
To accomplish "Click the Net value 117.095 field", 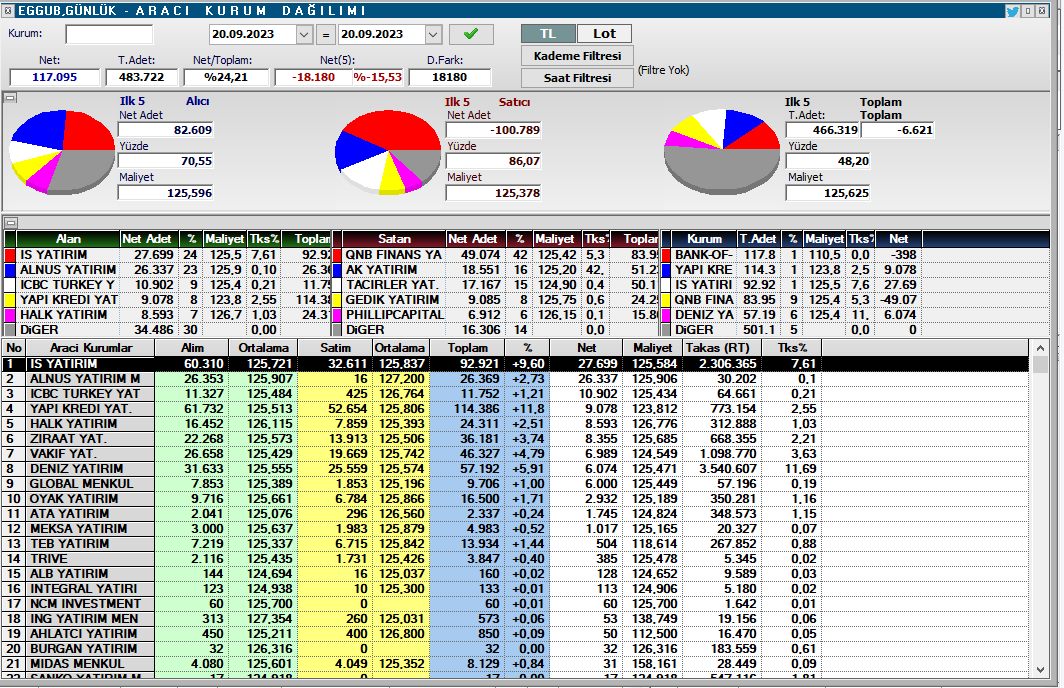I will pos(54,77).
